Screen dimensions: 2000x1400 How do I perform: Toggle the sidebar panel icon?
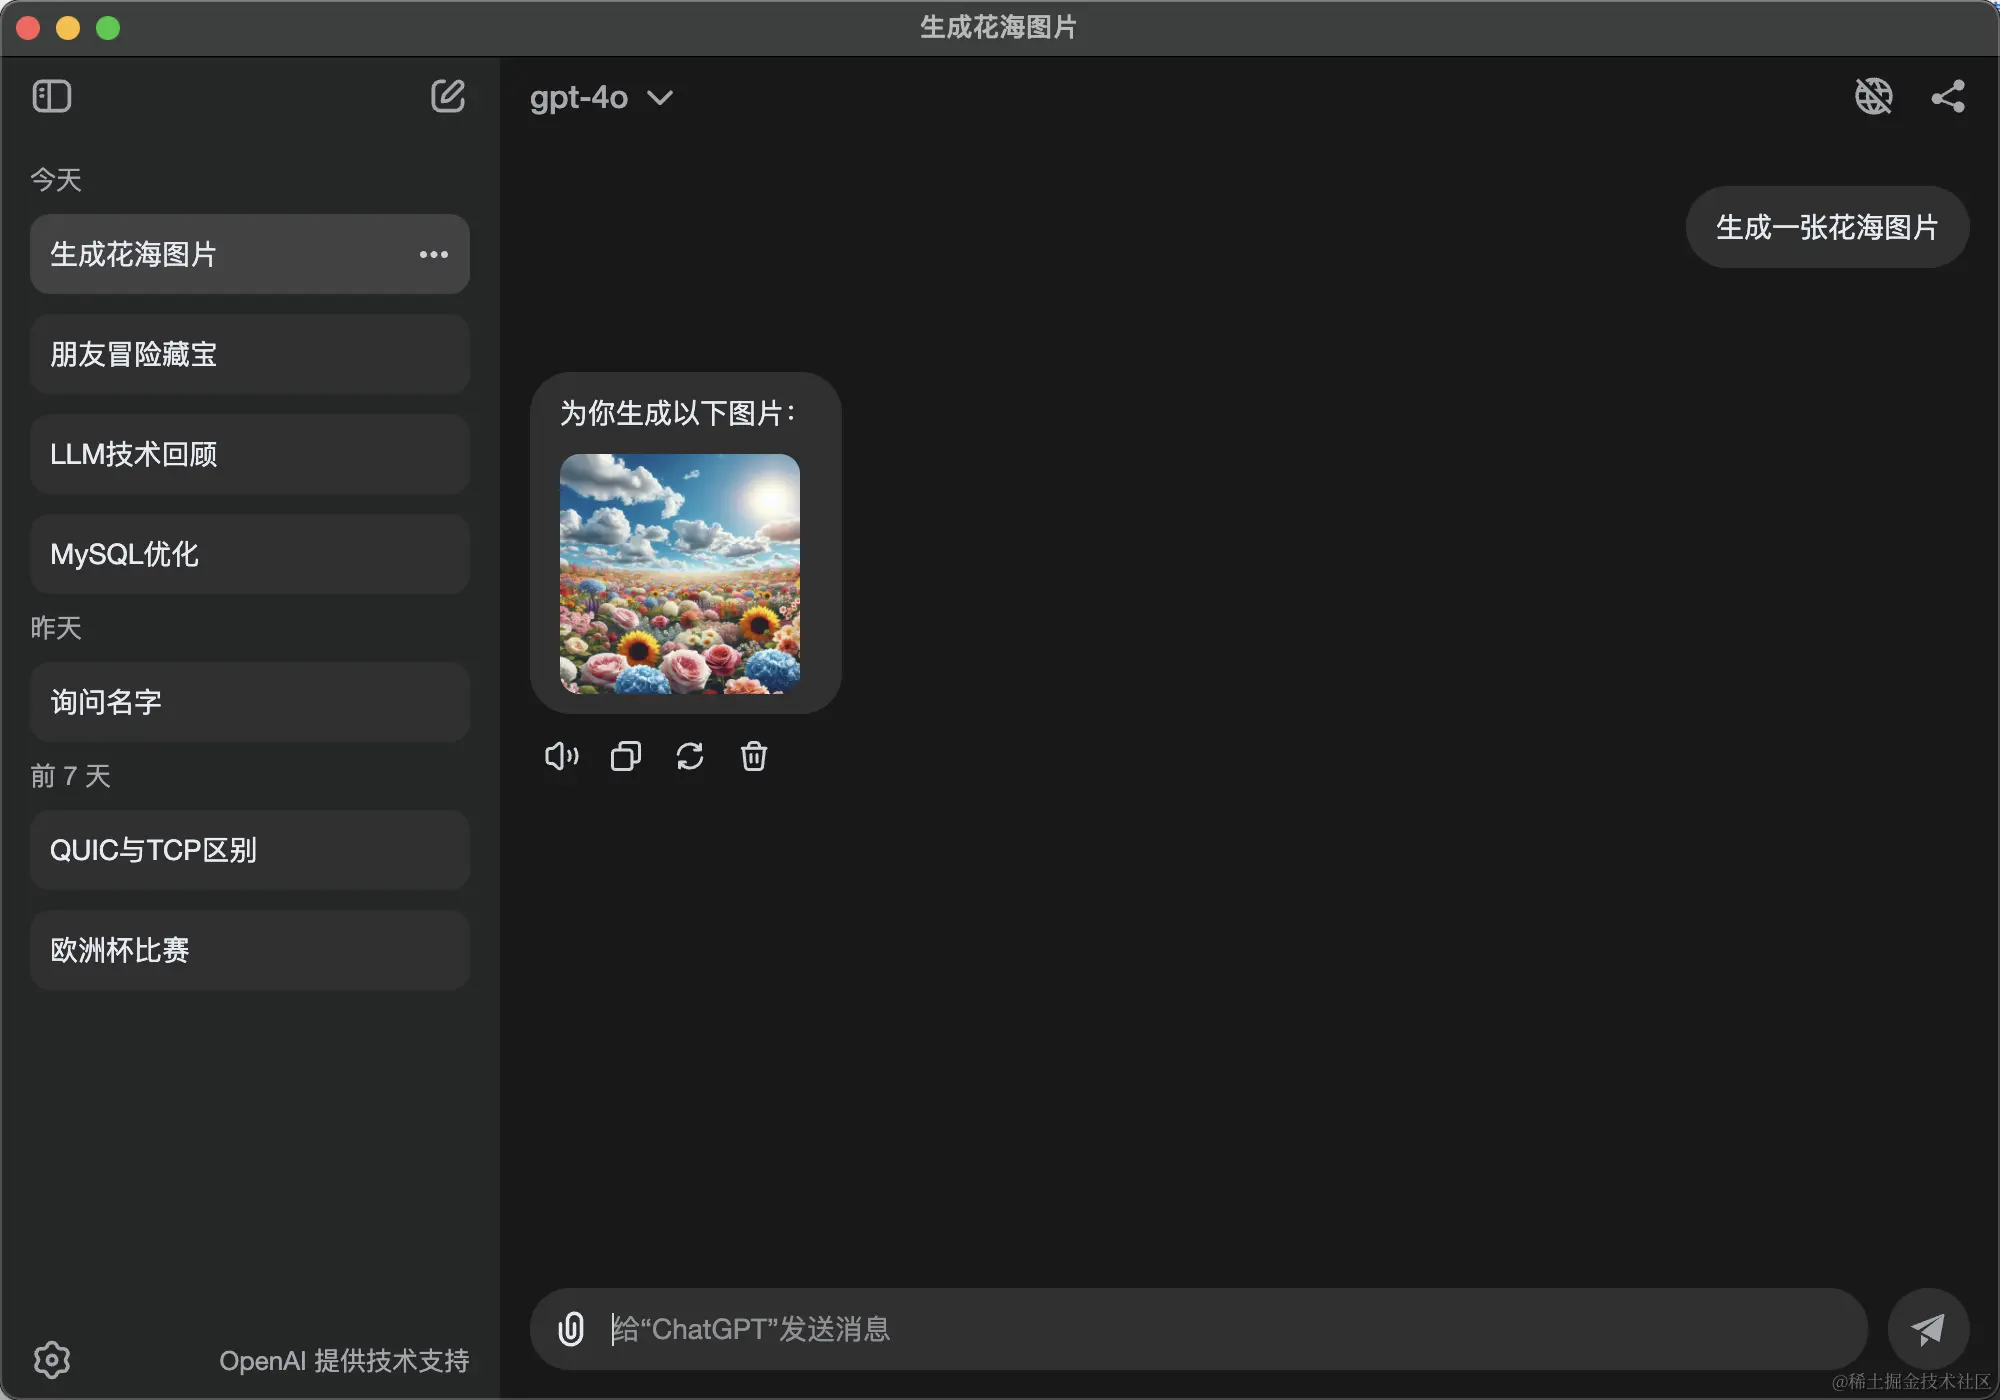point(52,97)
